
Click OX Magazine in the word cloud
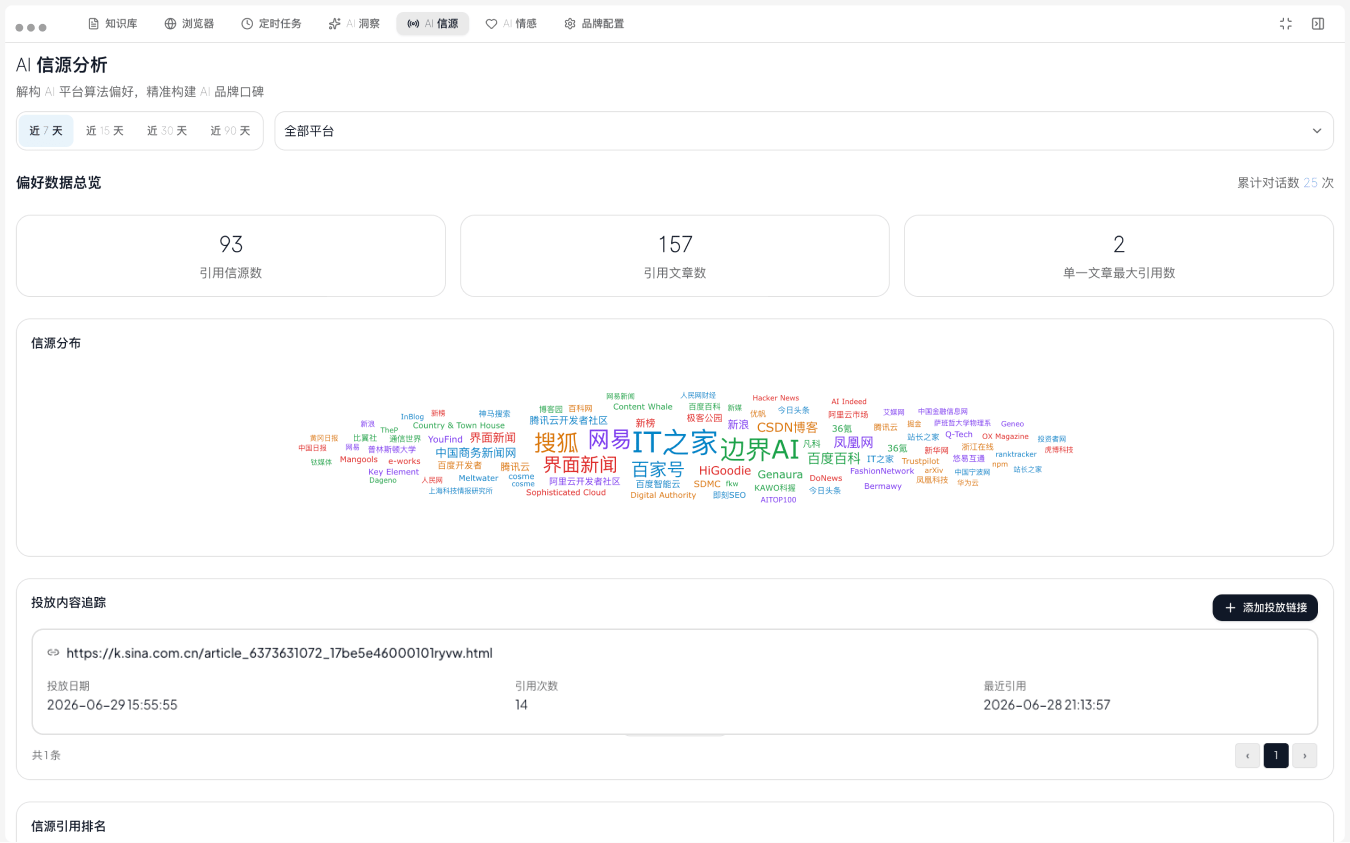(x=1005, y=437)
